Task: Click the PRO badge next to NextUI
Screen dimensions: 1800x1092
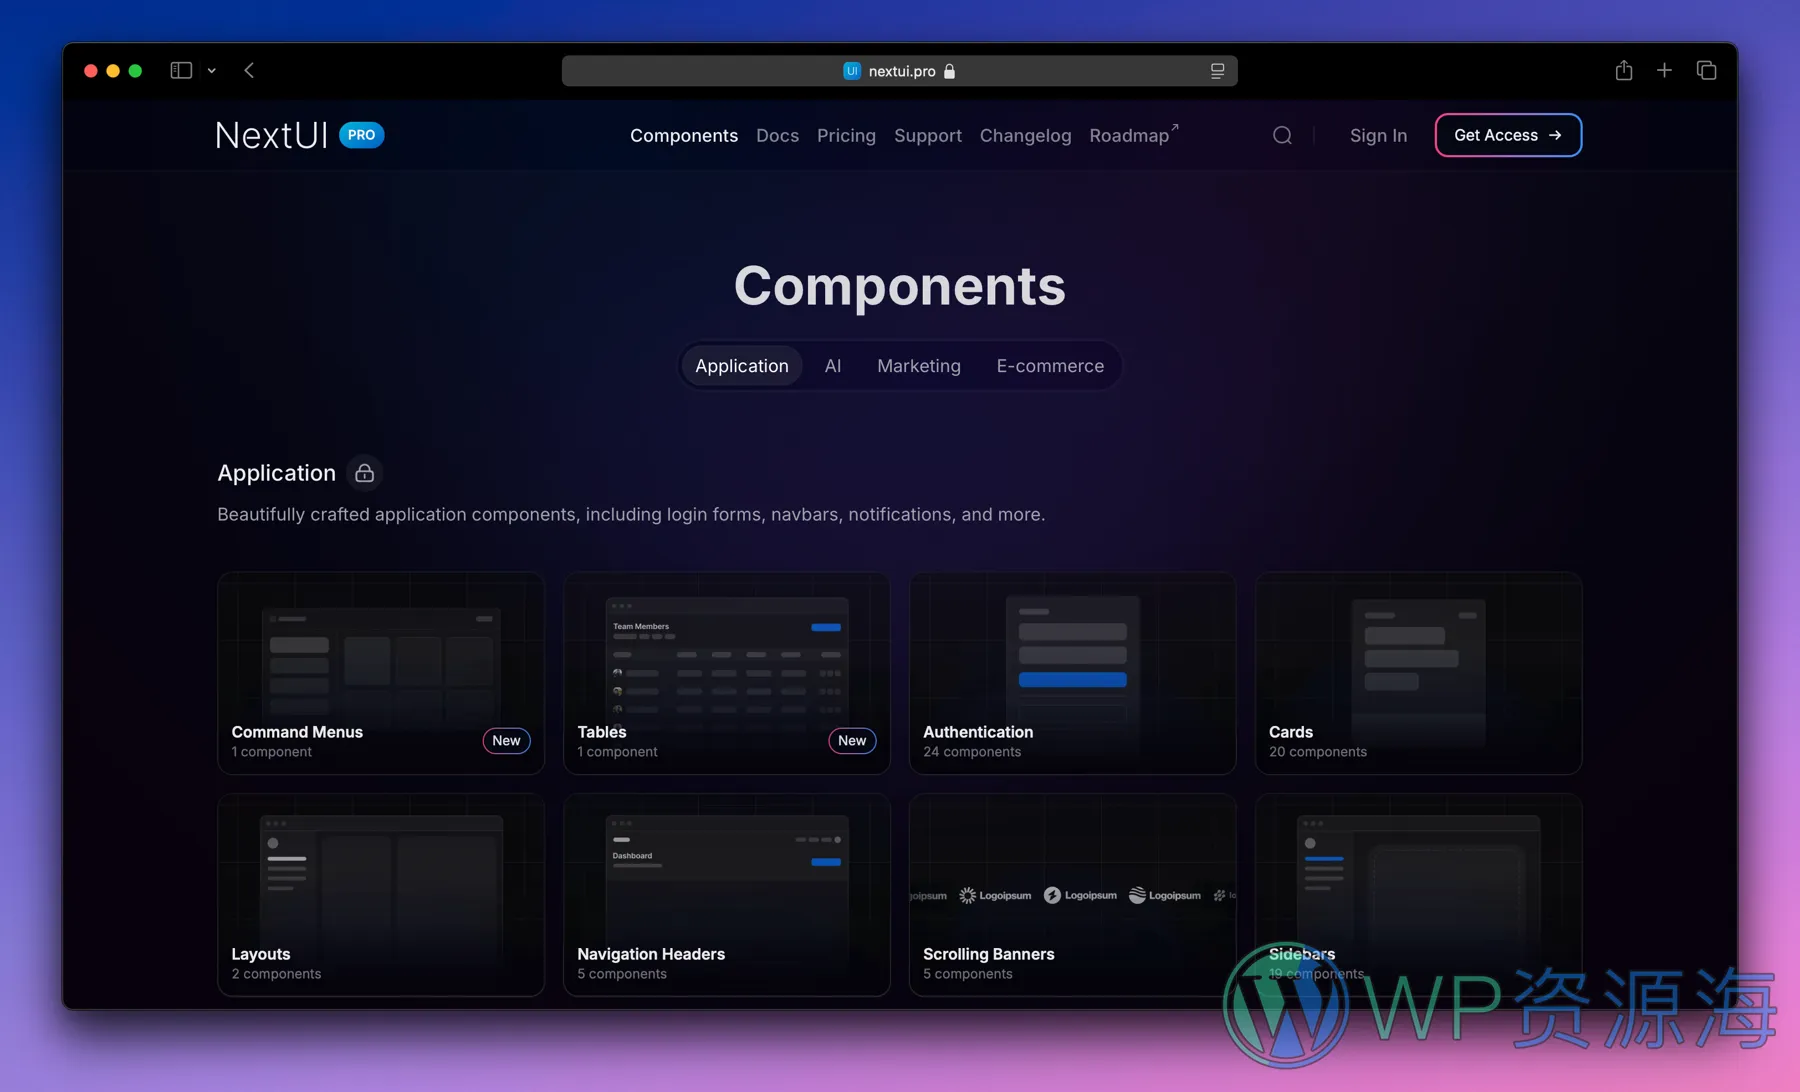Action: [361, 135]
